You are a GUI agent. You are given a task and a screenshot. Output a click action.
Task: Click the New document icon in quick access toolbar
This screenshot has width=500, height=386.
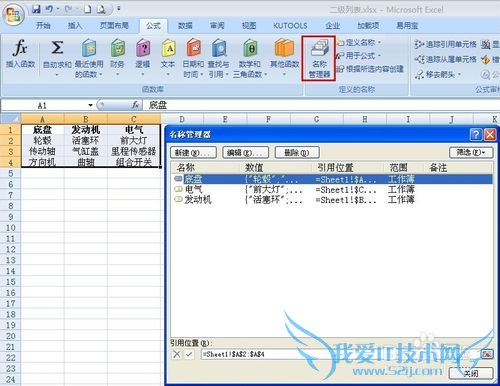pos(88,9)
